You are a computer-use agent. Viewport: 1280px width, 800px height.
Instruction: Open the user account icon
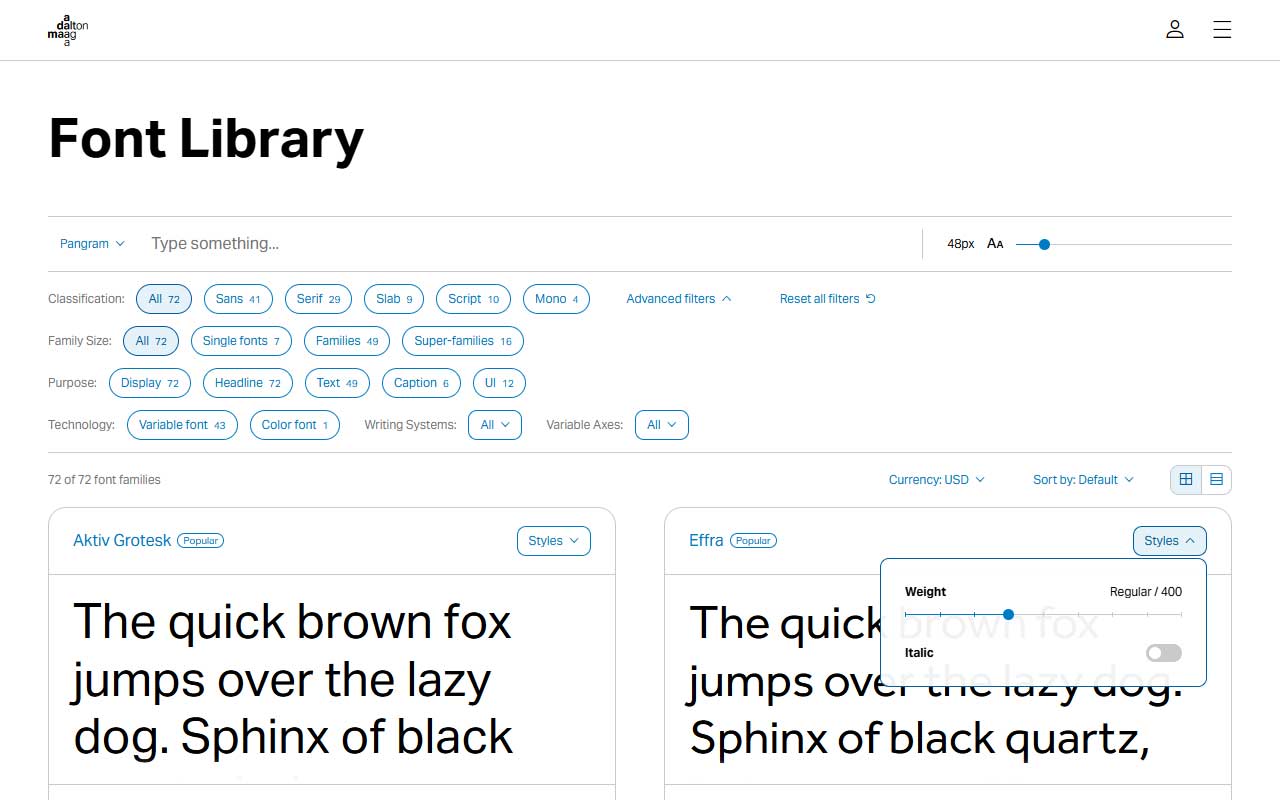(1174, 29)
